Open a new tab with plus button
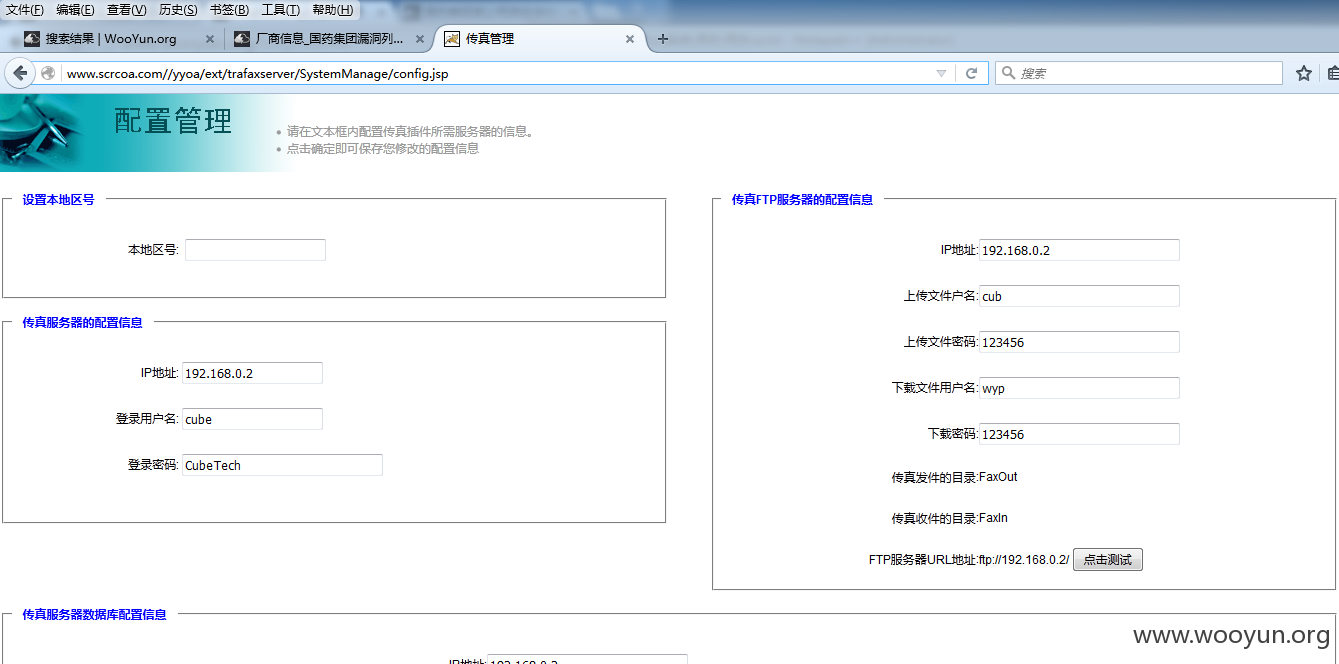1339x664 pixels. (x=662, y=39)
